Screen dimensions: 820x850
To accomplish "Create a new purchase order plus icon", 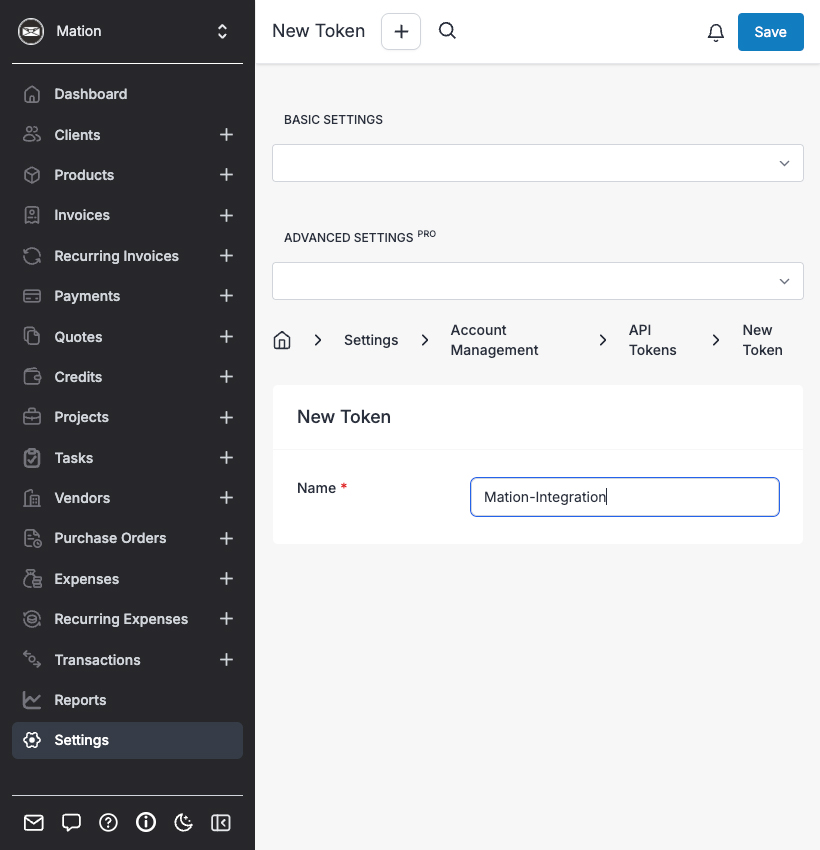I will coord(227,538).
